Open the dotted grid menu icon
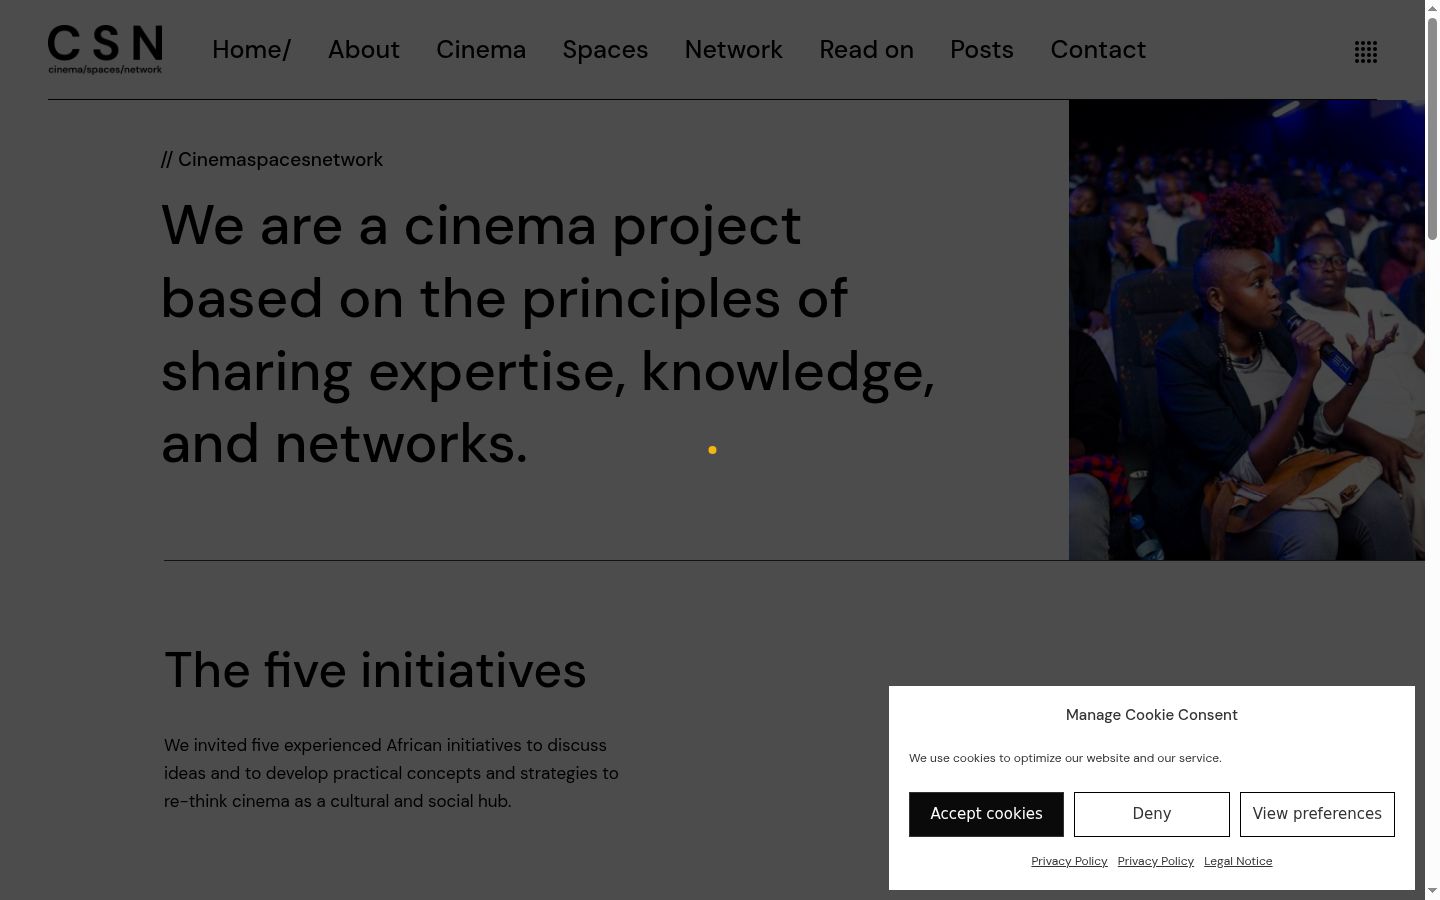Image resolution: width=1440 pixels, height=900 pixels. tap(1366, 52)
